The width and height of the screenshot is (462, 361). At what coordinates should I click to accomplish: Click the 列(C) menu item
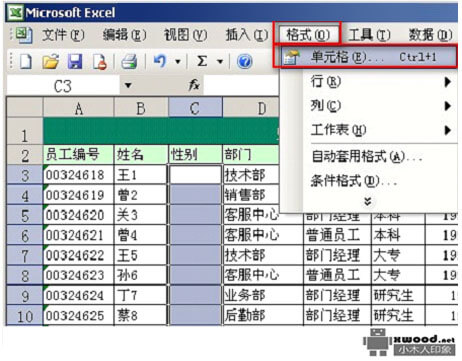368,106
